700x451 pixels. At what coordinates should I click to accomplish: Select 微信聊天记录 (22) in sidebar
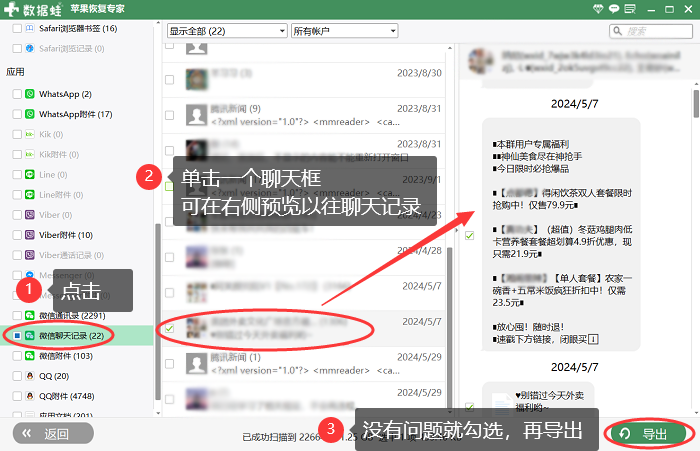tap(76, 335)
